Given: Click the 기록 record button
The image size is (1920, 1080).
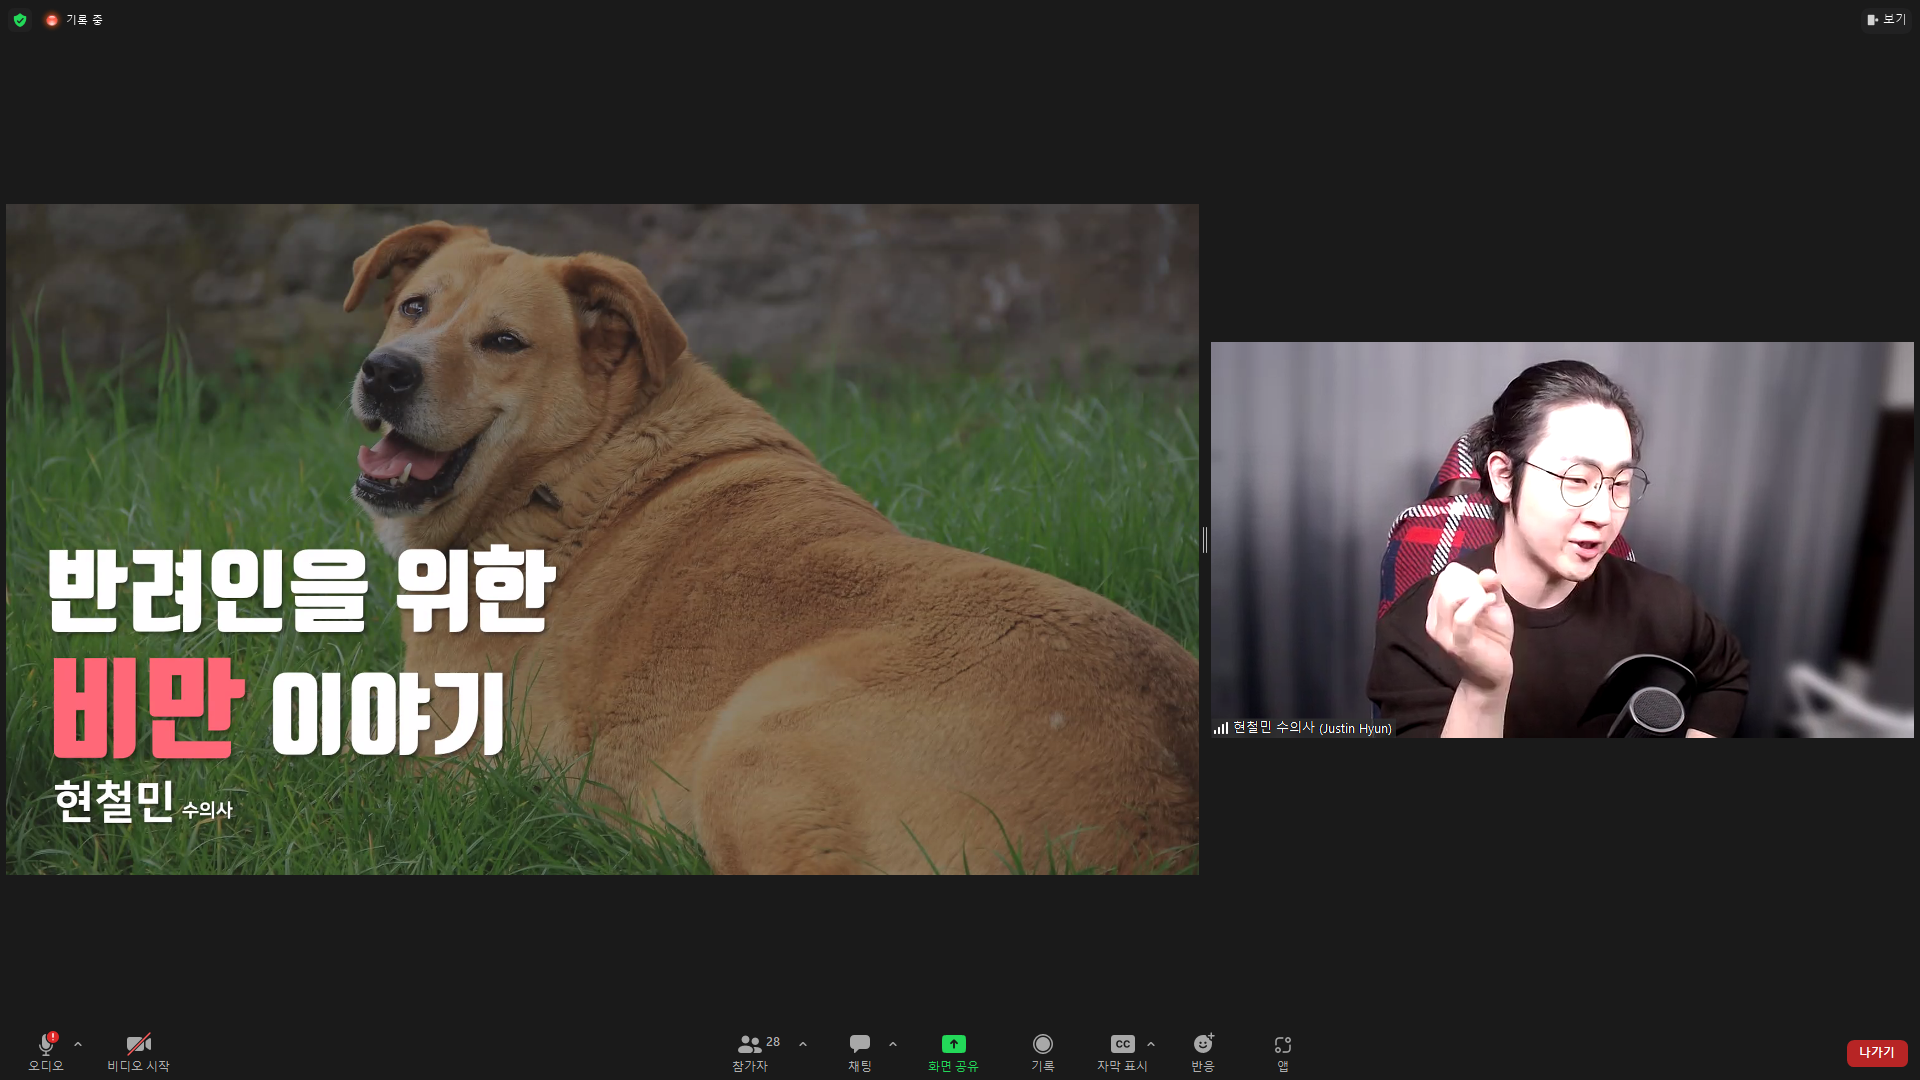Looking at the screenshot, I should point(1043,1052).
